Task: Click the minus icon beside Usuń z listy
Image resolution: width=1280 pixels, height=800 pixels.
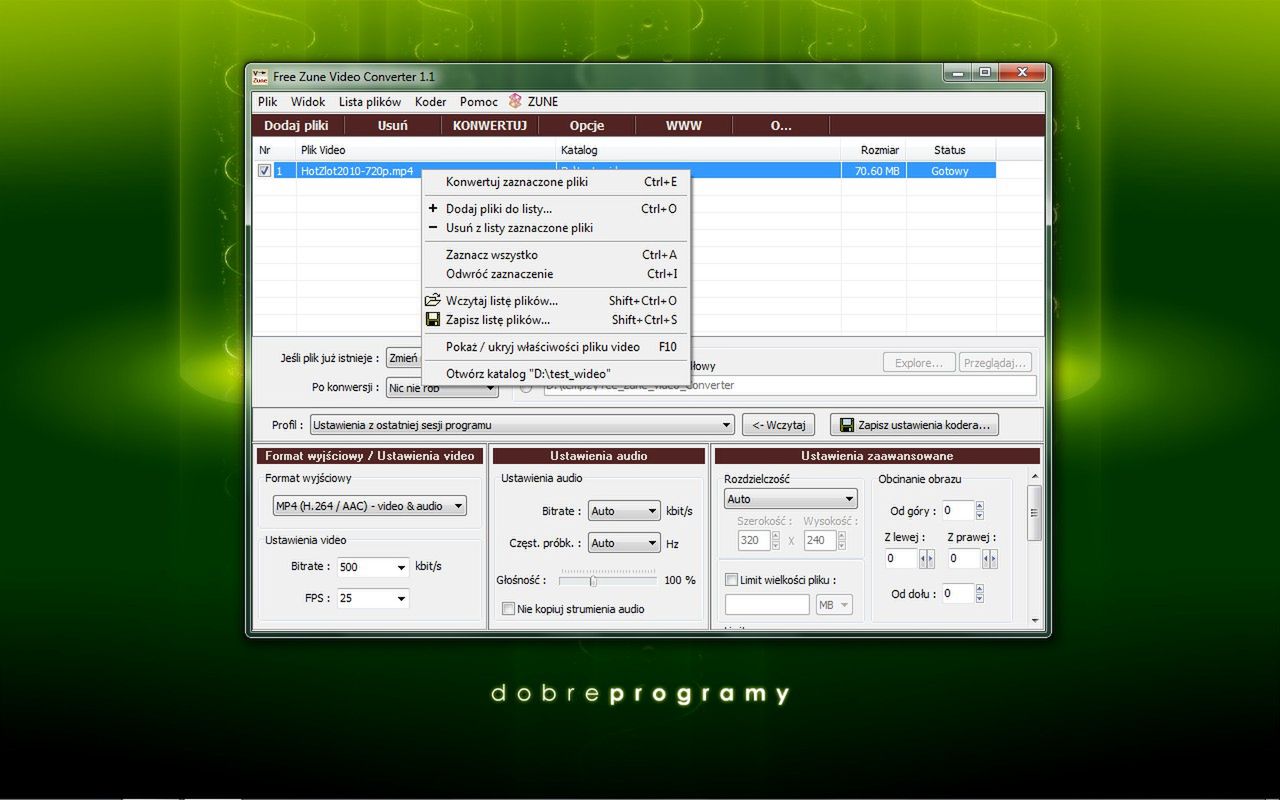Action: (x=433, y=228)
